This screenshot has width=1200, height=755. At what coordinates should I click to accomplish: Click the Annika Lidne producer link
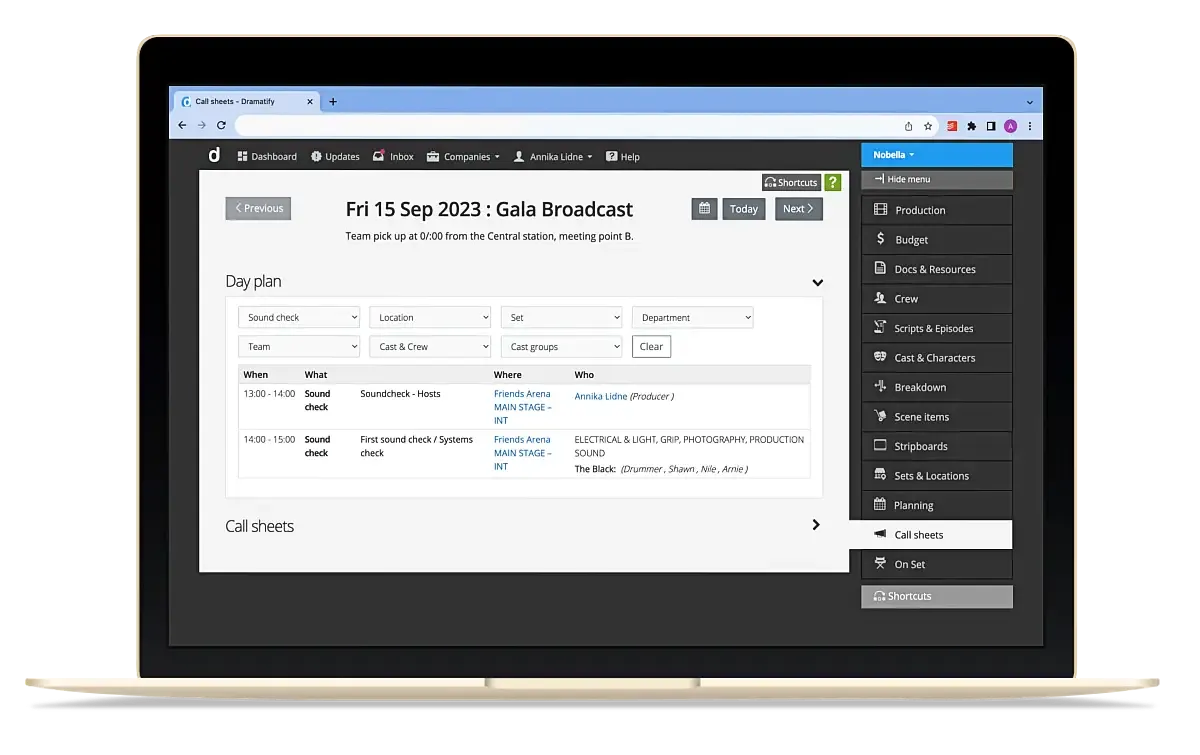(601, 396)
